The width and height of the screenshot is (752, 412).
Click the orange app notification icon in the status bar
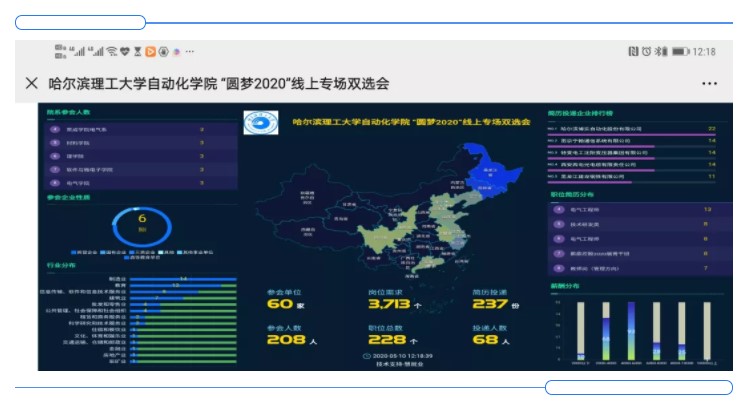(151, 51)
